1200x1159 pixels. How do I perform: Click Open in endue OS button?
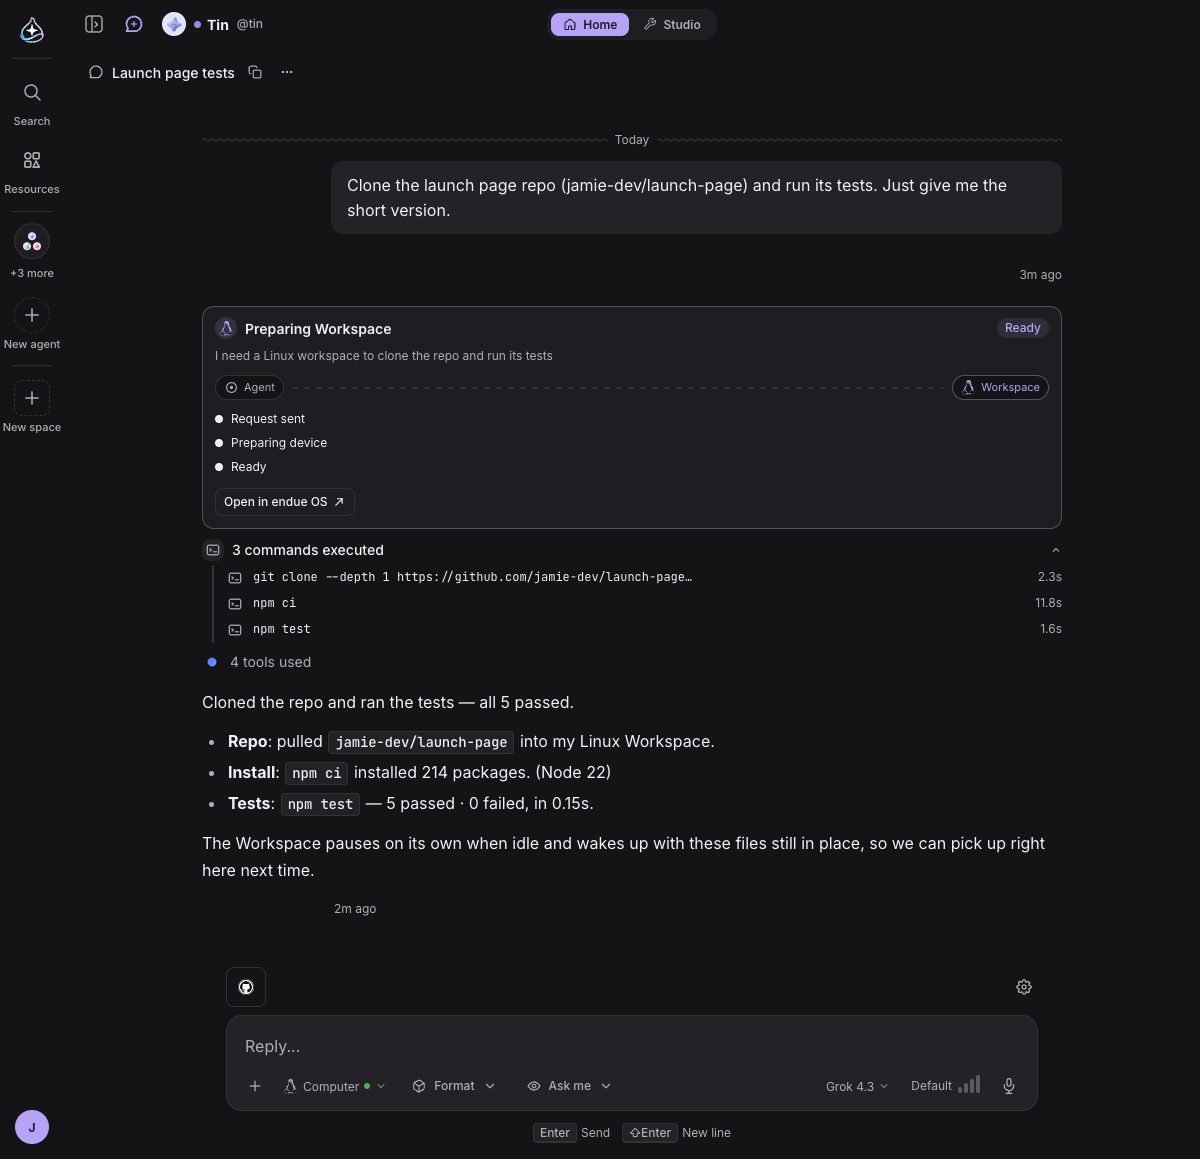285,502
